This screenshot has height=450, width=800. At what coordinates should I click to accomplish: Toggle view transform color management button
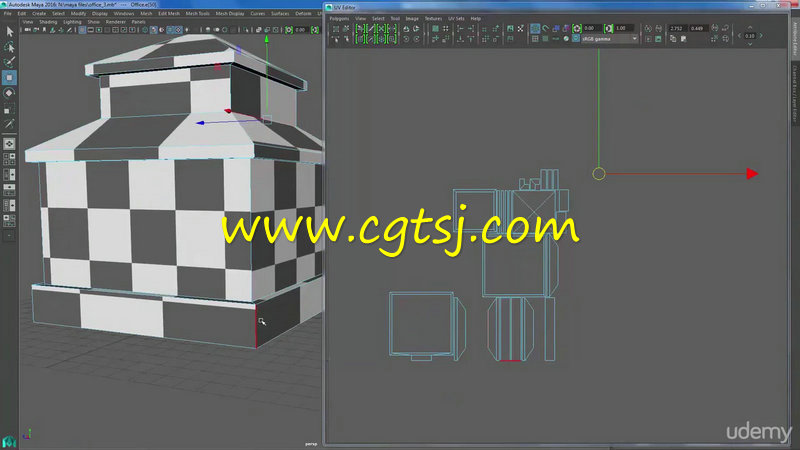pyautogui.click(x=576, y=39)
